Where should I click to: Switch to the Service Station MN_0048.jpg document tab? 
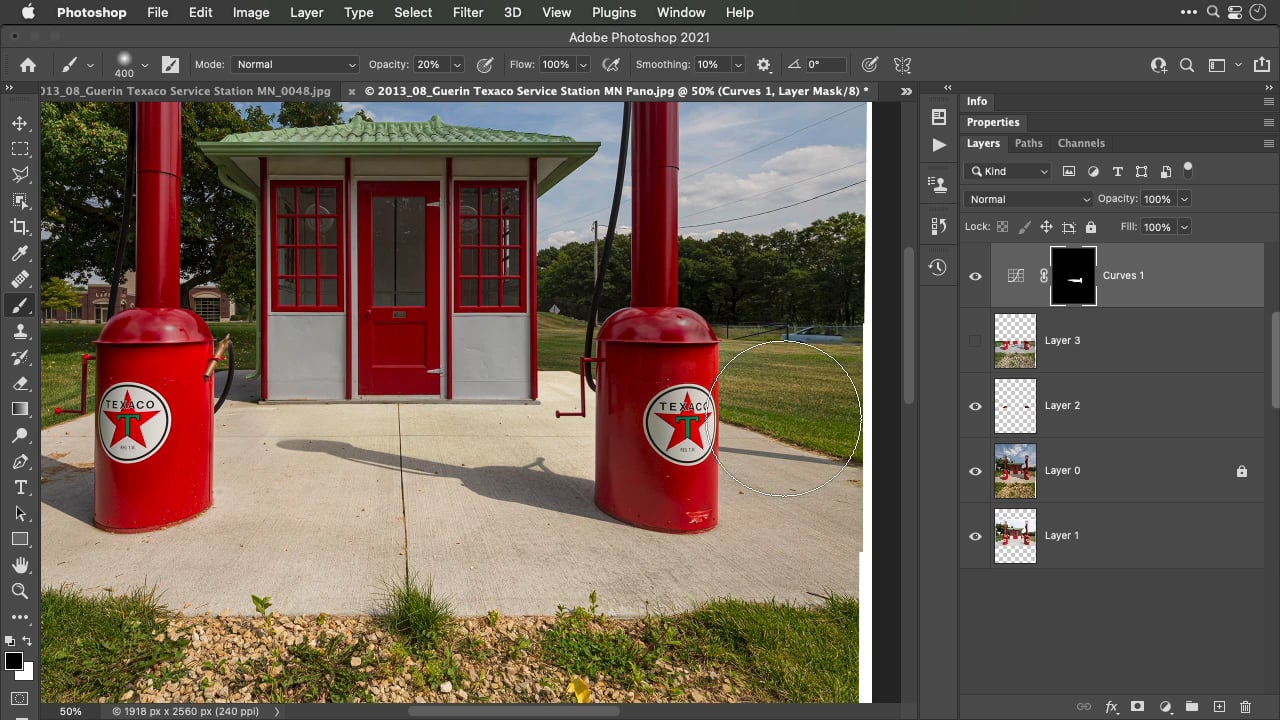[x=187, y=91]
